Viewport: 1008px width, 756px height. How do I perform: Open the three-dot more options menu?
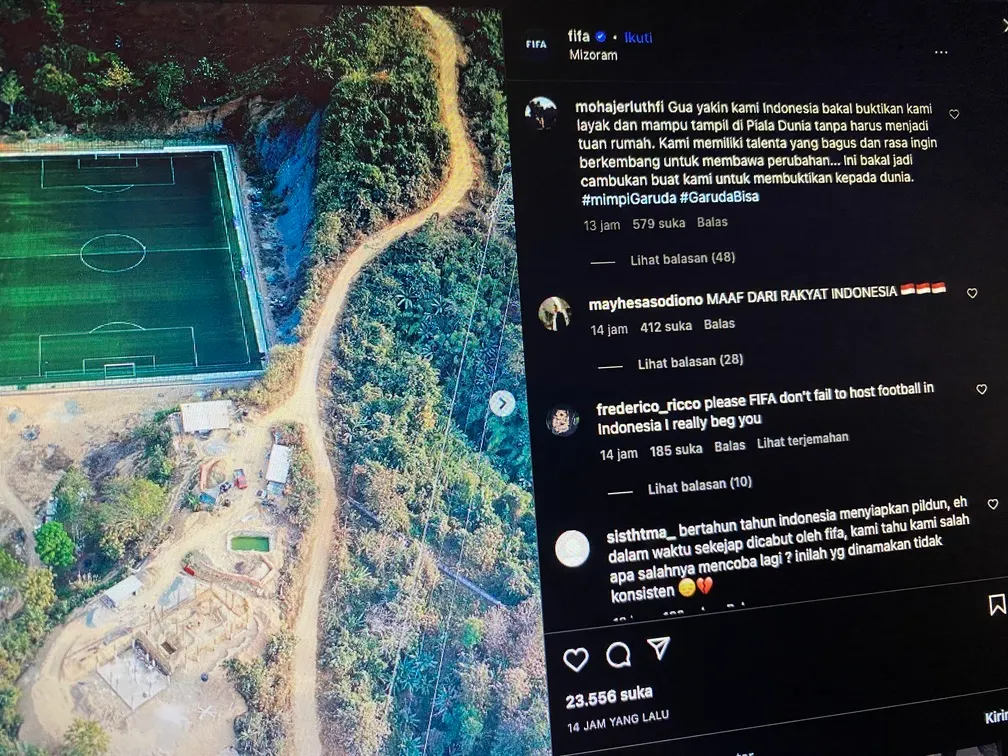click(x=941, y=52)
